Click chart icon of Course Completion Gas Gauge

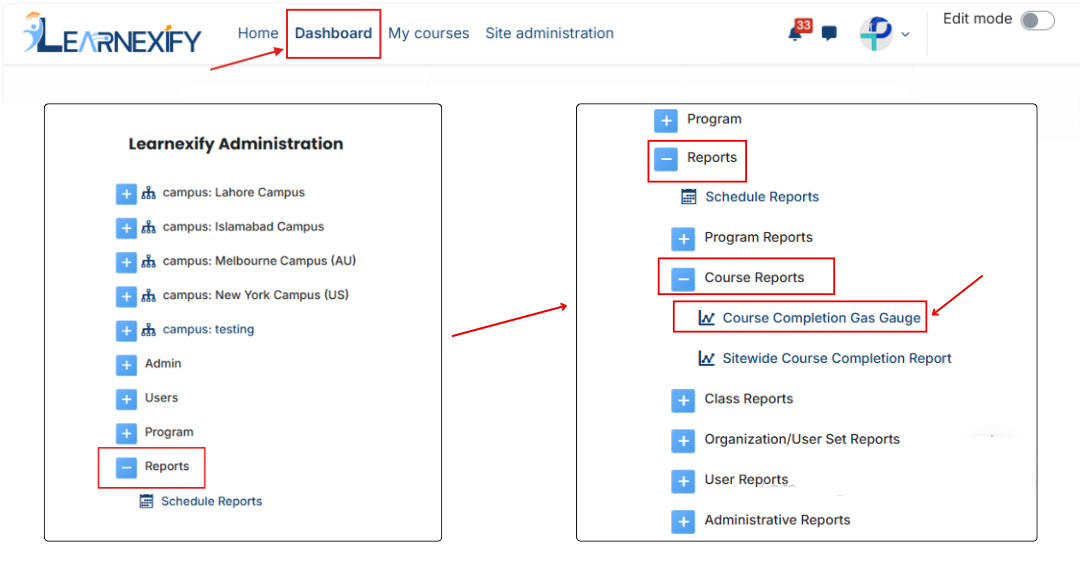coord(707,318)
